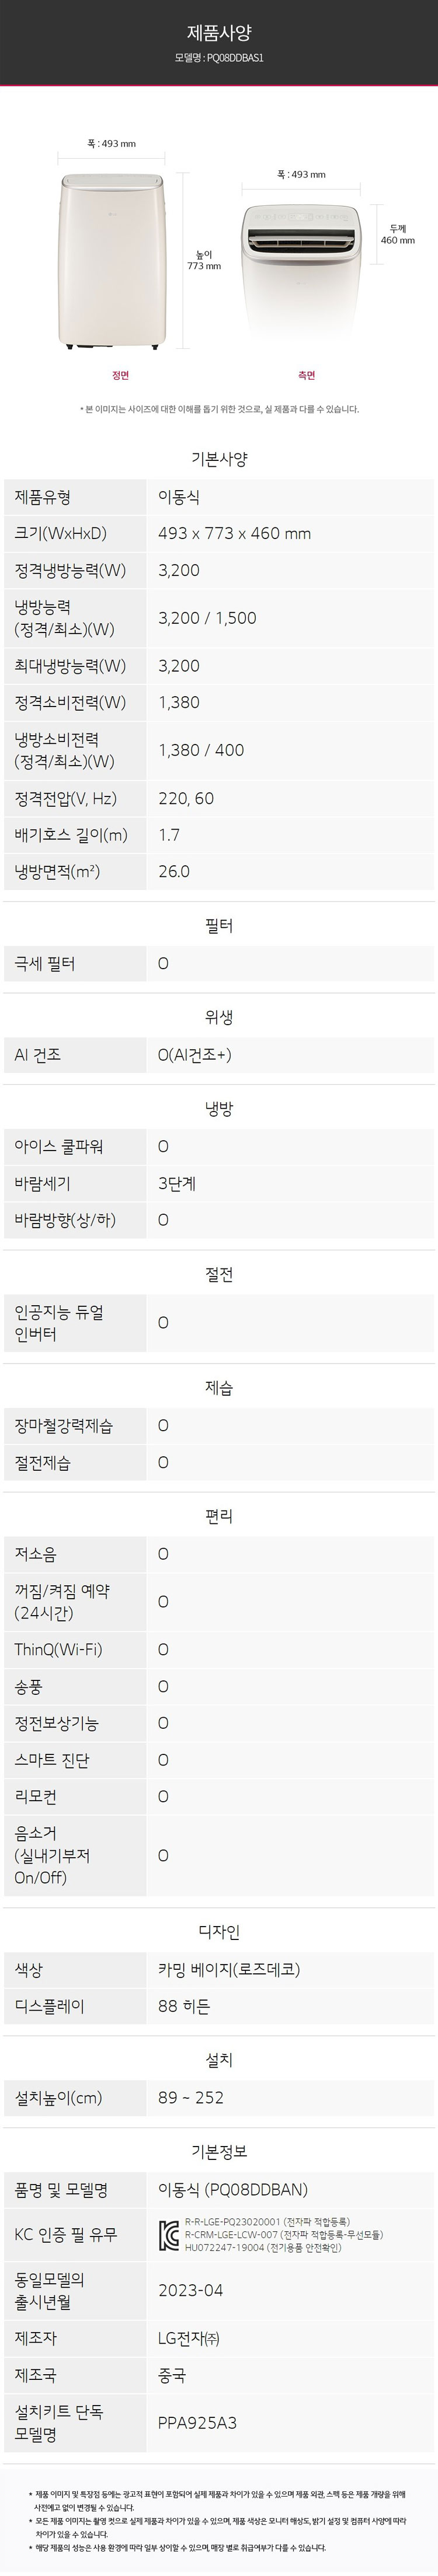The width and height of the screenshot is (438, 2576).
Task: Click the 높이 773 mm dimension label
Action: pos(204,260)
